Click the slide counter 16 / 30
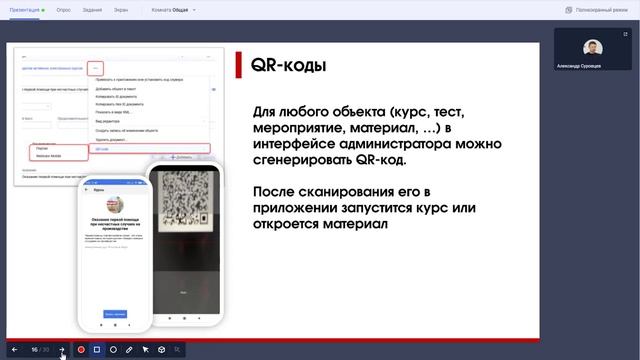The width and height of the screenshot is (640, 360). tap(40, 349)
